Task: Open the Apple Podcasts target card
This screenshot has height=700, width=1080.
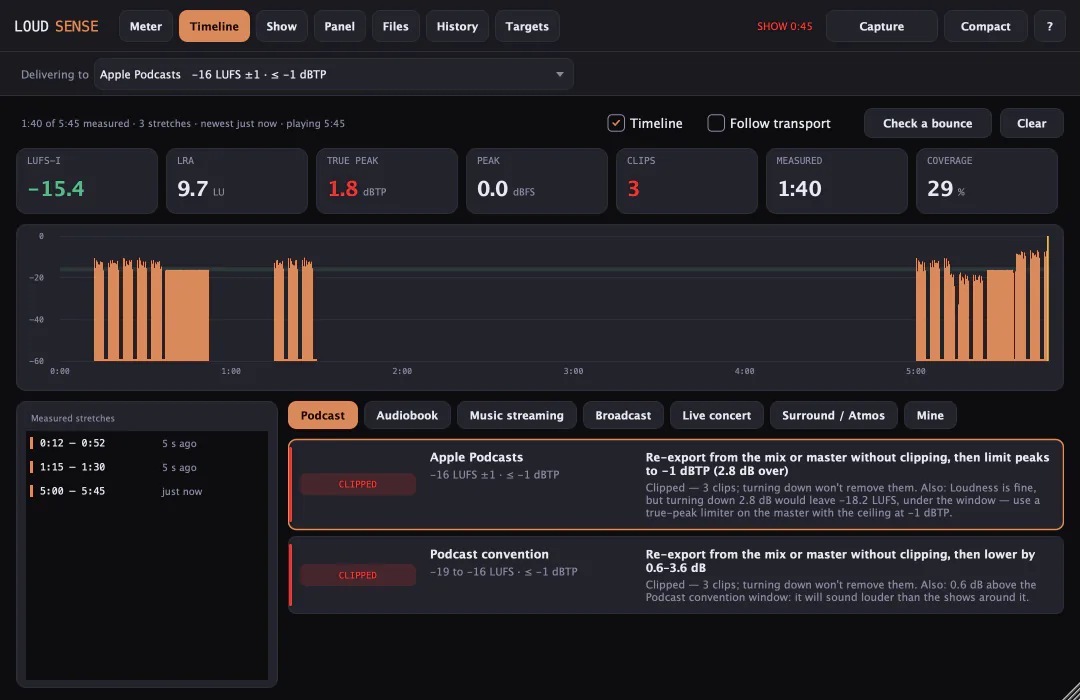Action: pyautogui.click(x=676, y=484)
